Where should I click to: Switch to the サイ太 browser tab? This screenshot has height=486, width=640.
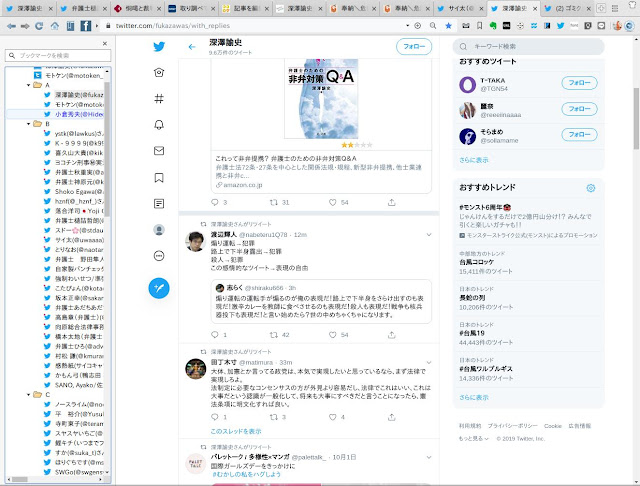pos(460,8)
